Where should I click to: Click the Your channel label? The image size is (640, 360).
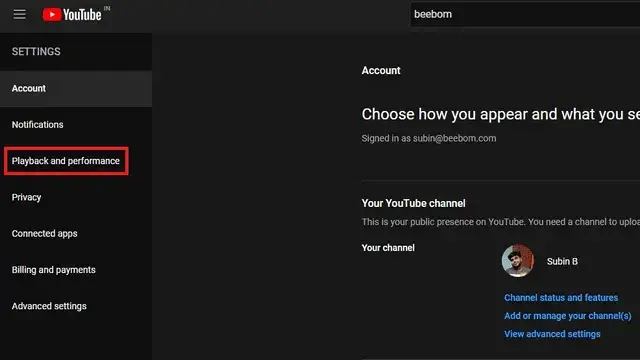(388, 248)
